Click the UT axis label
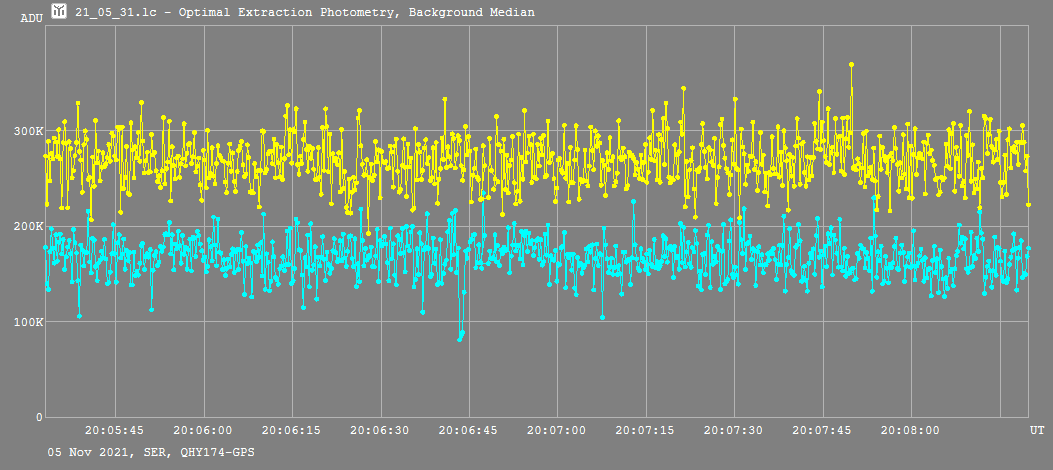 [x=1037, y=430]
